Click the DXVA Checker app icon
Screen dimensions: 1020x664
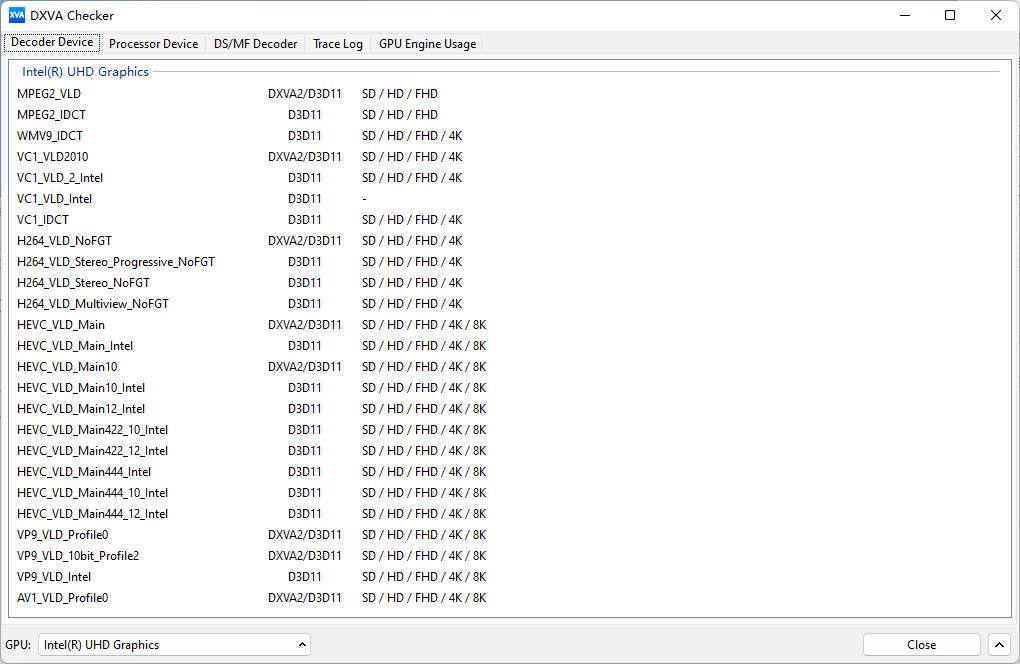tap(17, 15)
